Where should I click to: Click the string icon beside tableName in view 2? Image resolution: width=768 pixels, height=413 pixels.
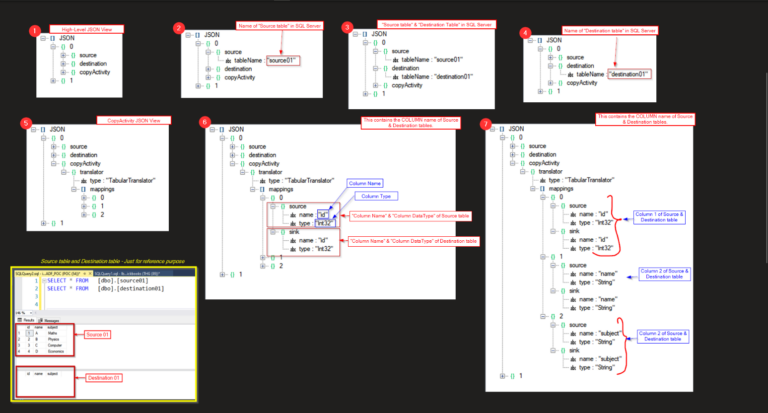[228, 61]
